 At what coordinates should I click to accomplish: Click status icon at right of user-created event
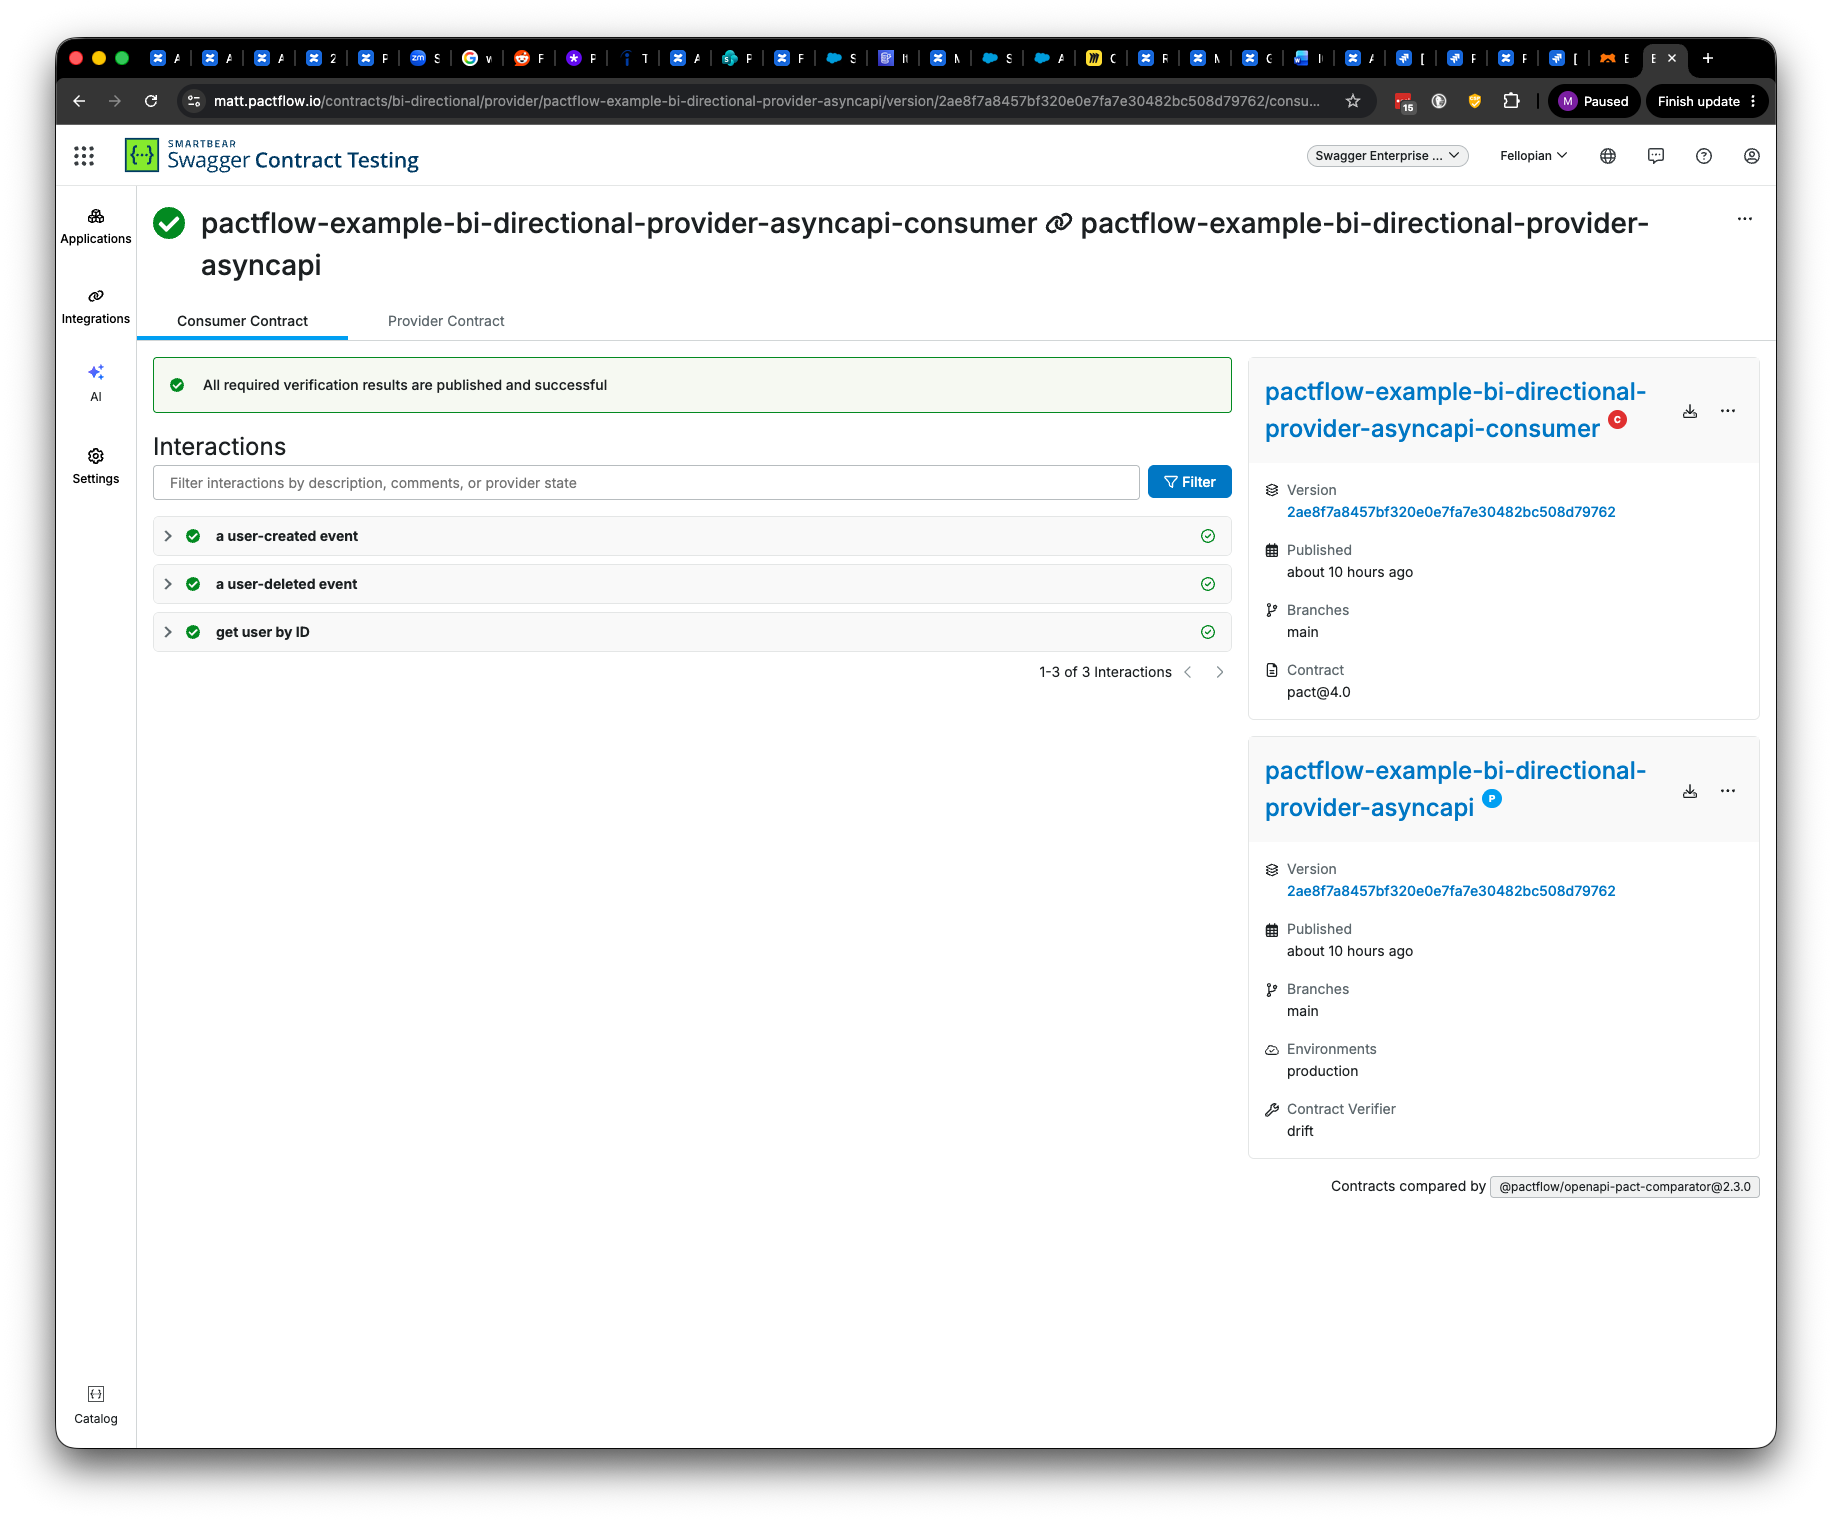coord(1208,536)
